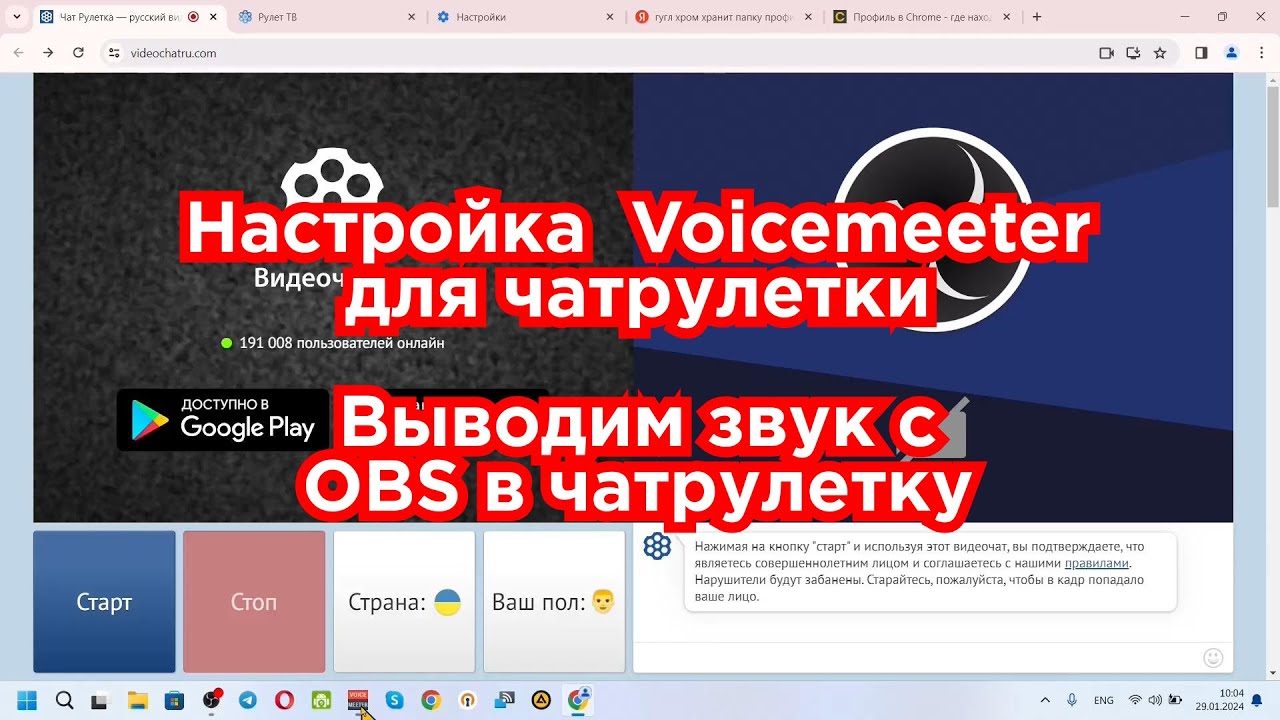Open the правилами rules link
Viewport: 1280px width, 720px height.
1096,563
